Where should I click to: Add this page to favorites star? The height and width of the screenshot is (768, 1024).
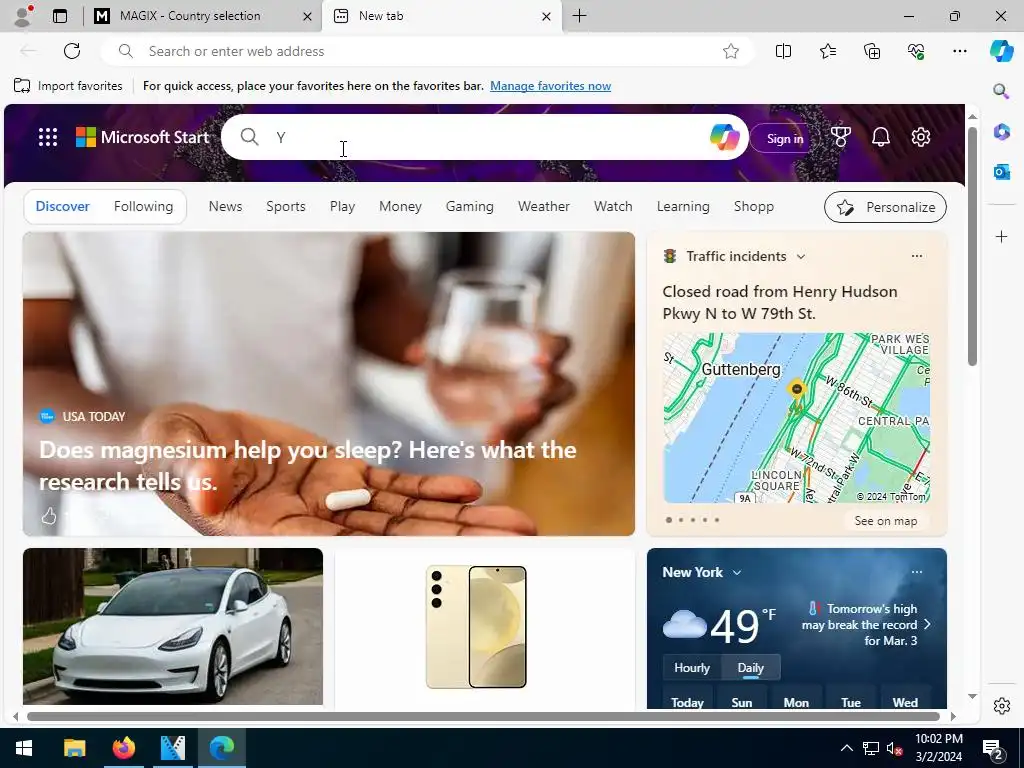click(x=731, y=52)
